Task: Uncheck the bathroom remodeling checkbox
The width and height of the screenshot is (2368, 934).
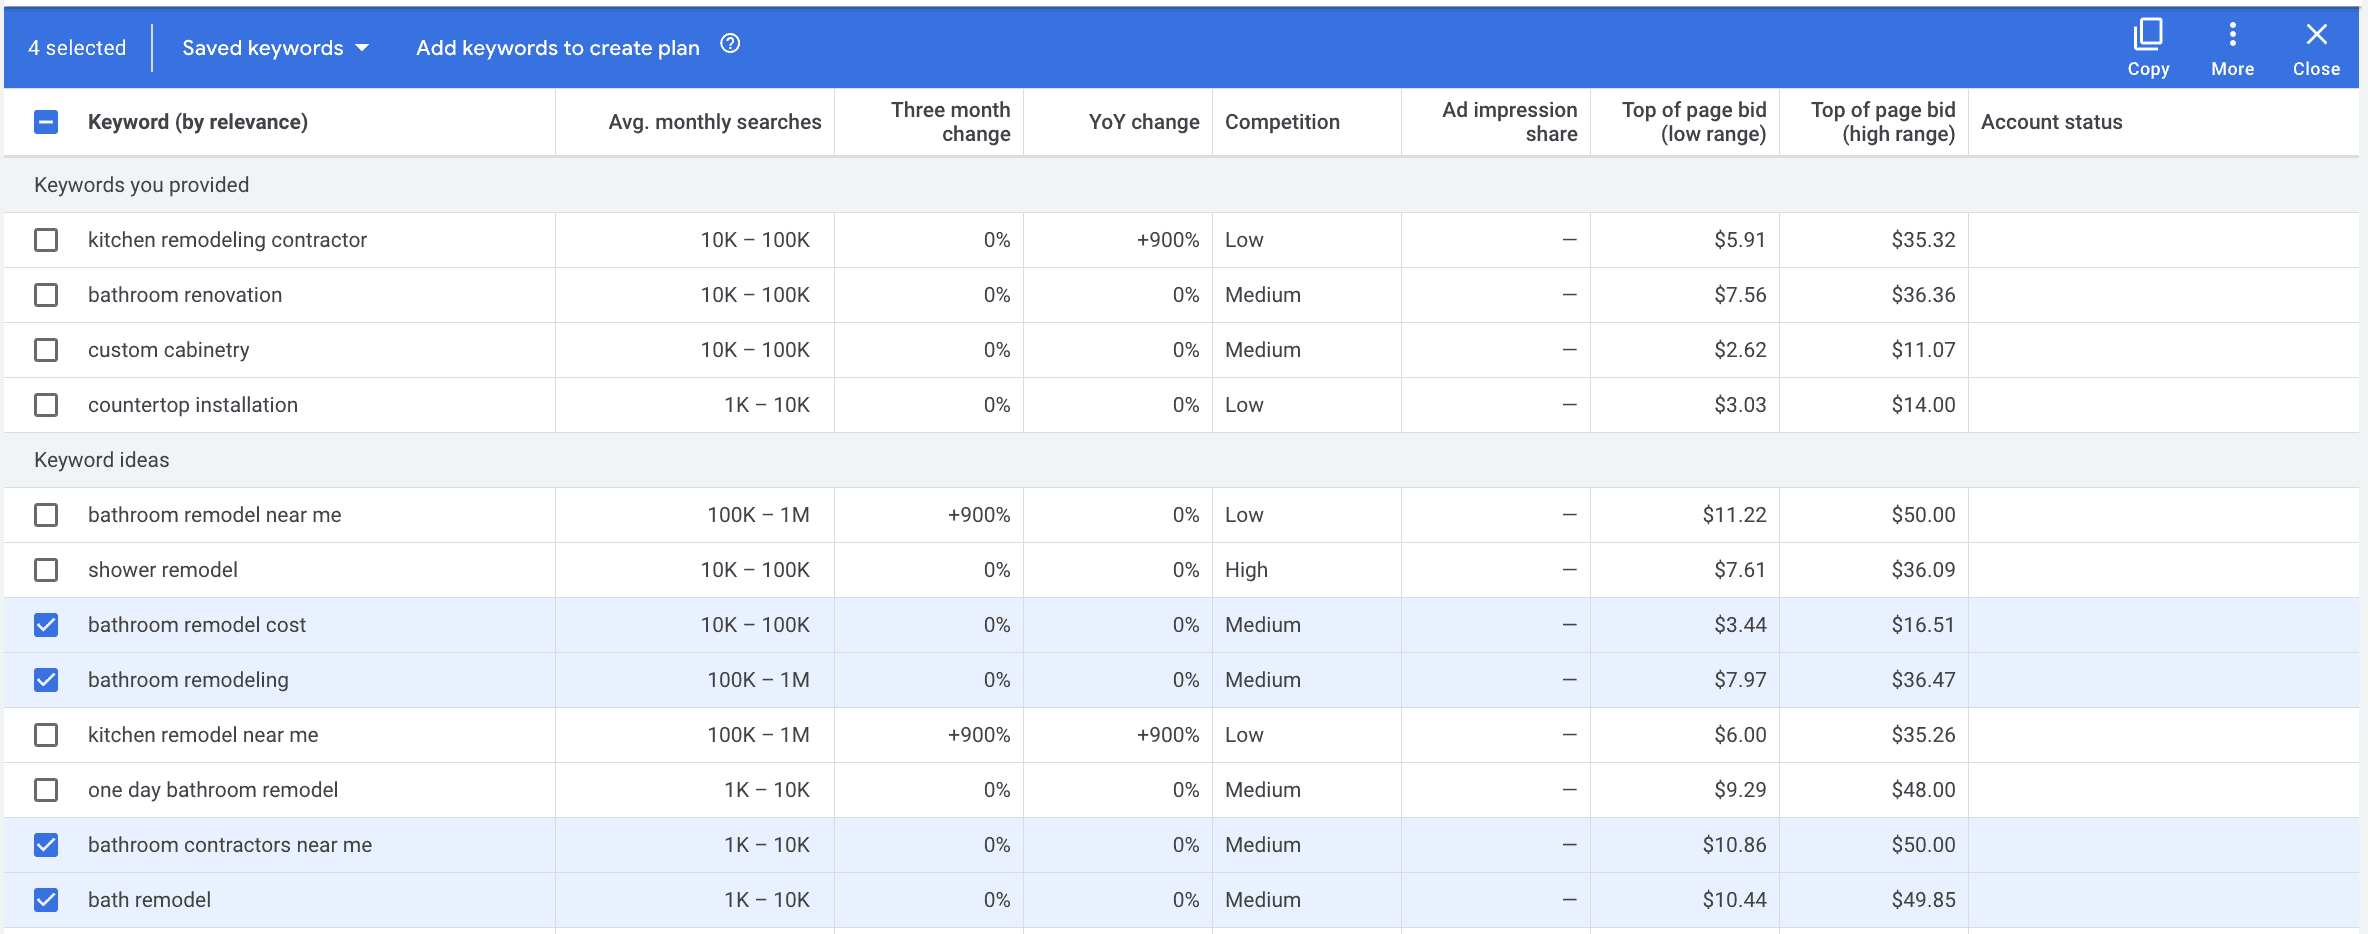Action: pyautogui.click(x=46, y=680)
